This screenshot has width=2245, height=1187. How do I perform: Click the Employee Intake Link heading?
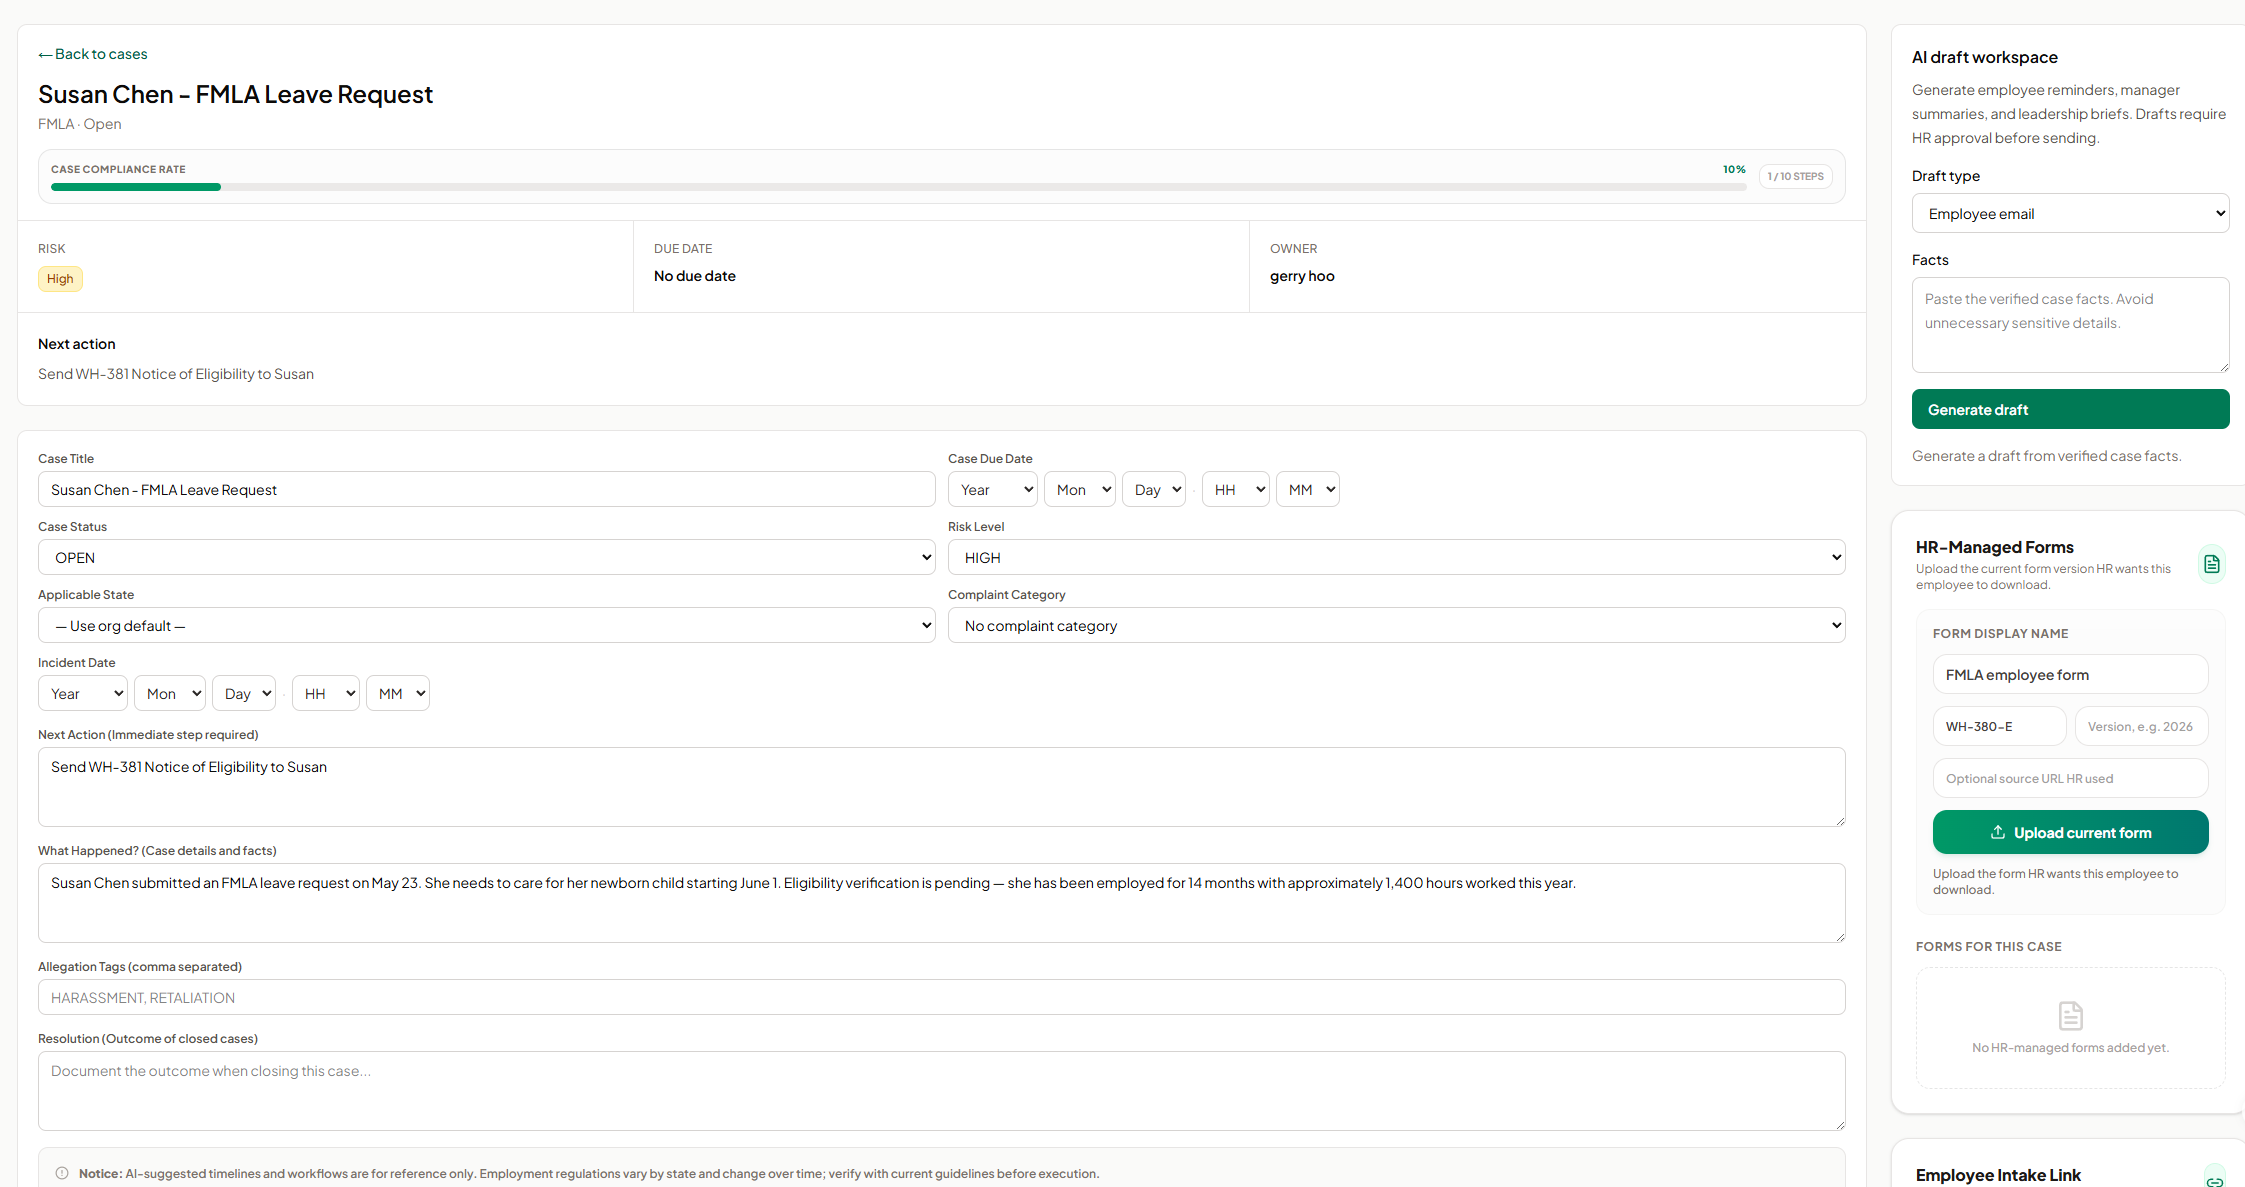tap(1998, 1175)
